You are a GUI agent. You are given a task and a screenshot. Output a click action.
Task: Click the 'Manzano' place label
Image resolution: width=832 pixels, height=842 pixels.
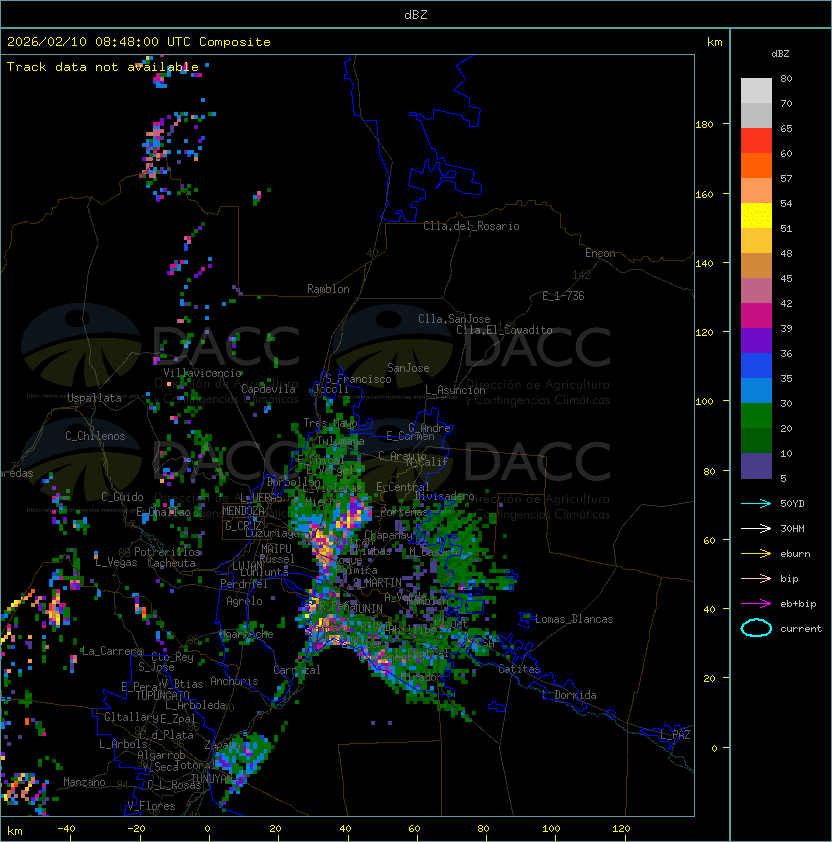[84, 782]
